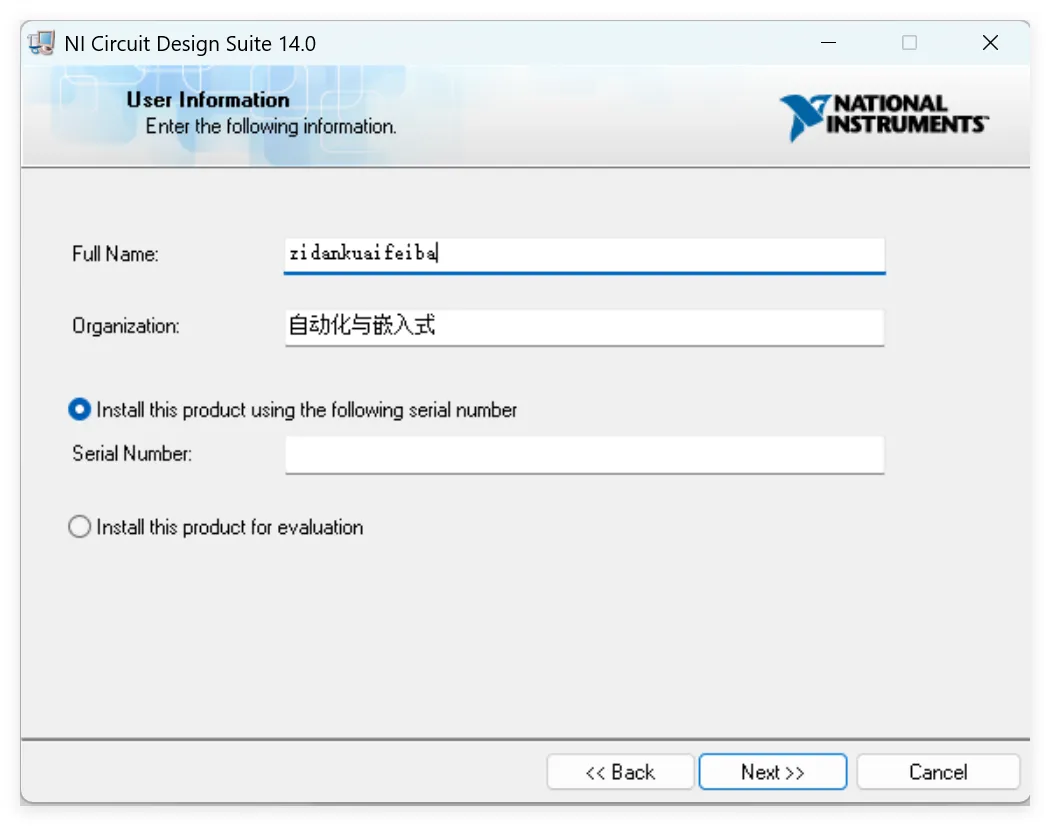Click the disabled maximize window button
Viewport: 1050px width, 826px height.
[909, 43]
